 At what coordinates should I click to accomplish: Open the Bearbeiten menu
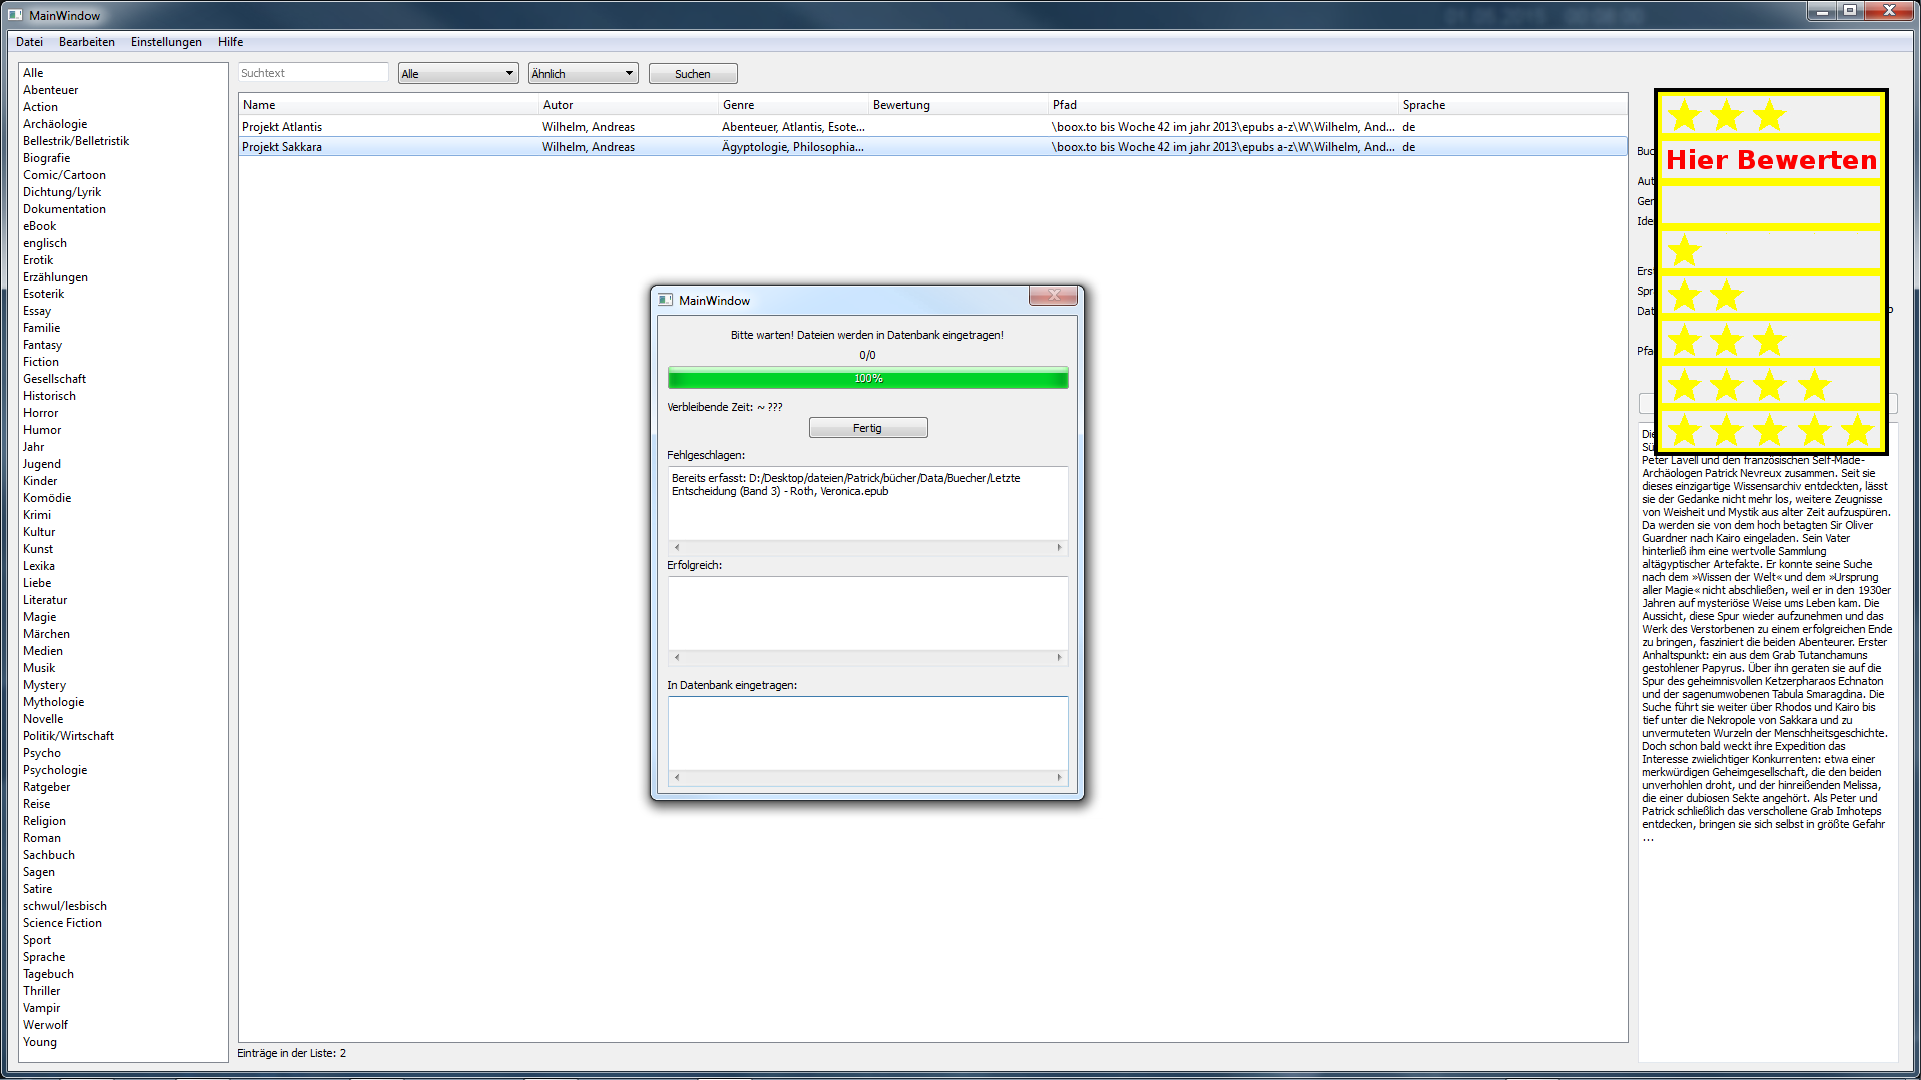(87, 42)
